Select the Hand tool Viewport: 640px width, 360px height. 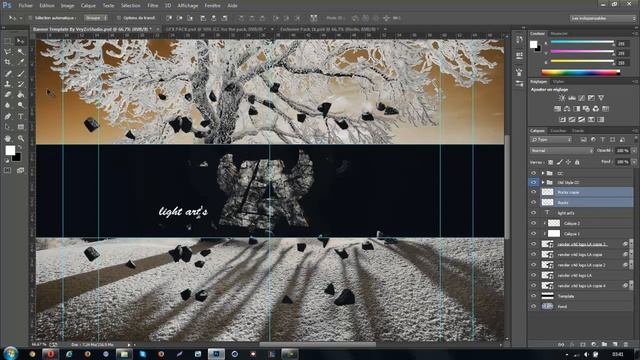pos(8,138)
